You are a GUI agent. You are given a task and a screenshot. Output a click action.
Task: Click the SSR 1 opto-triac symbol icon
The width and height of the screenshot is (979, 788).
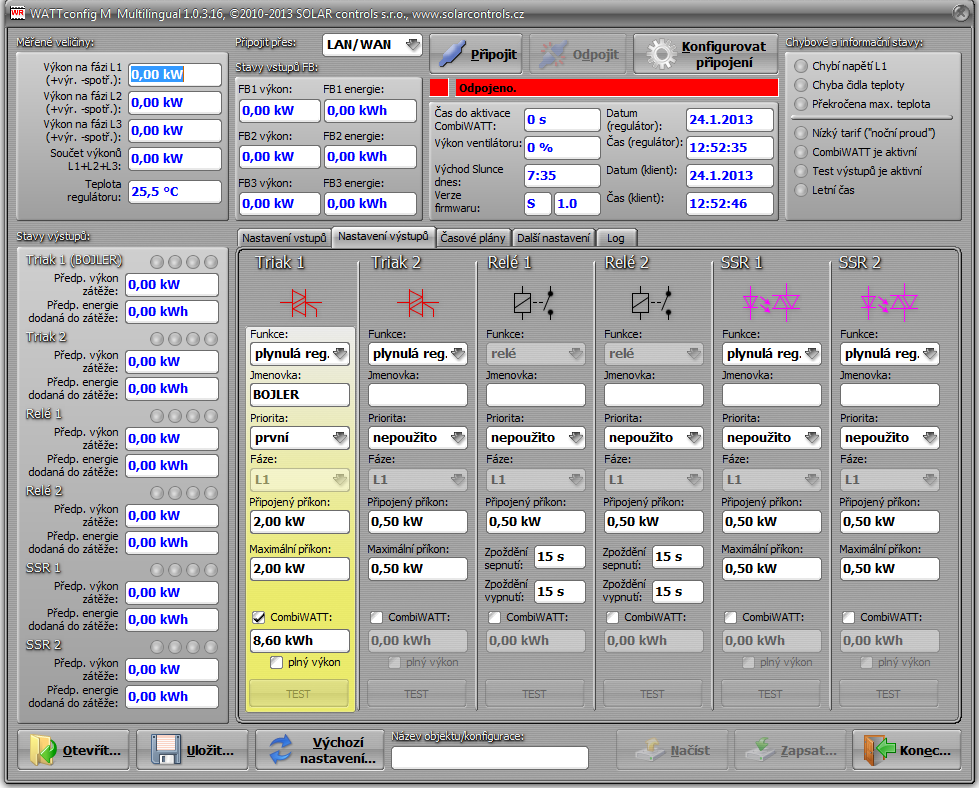pos(771,303)
